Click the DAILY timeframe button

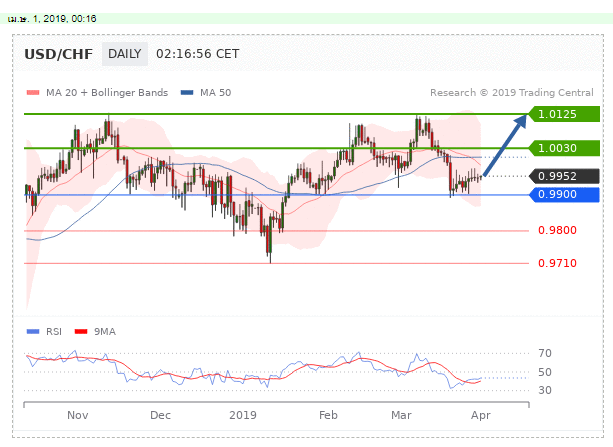pyautogui.click(x=125, y=54)
